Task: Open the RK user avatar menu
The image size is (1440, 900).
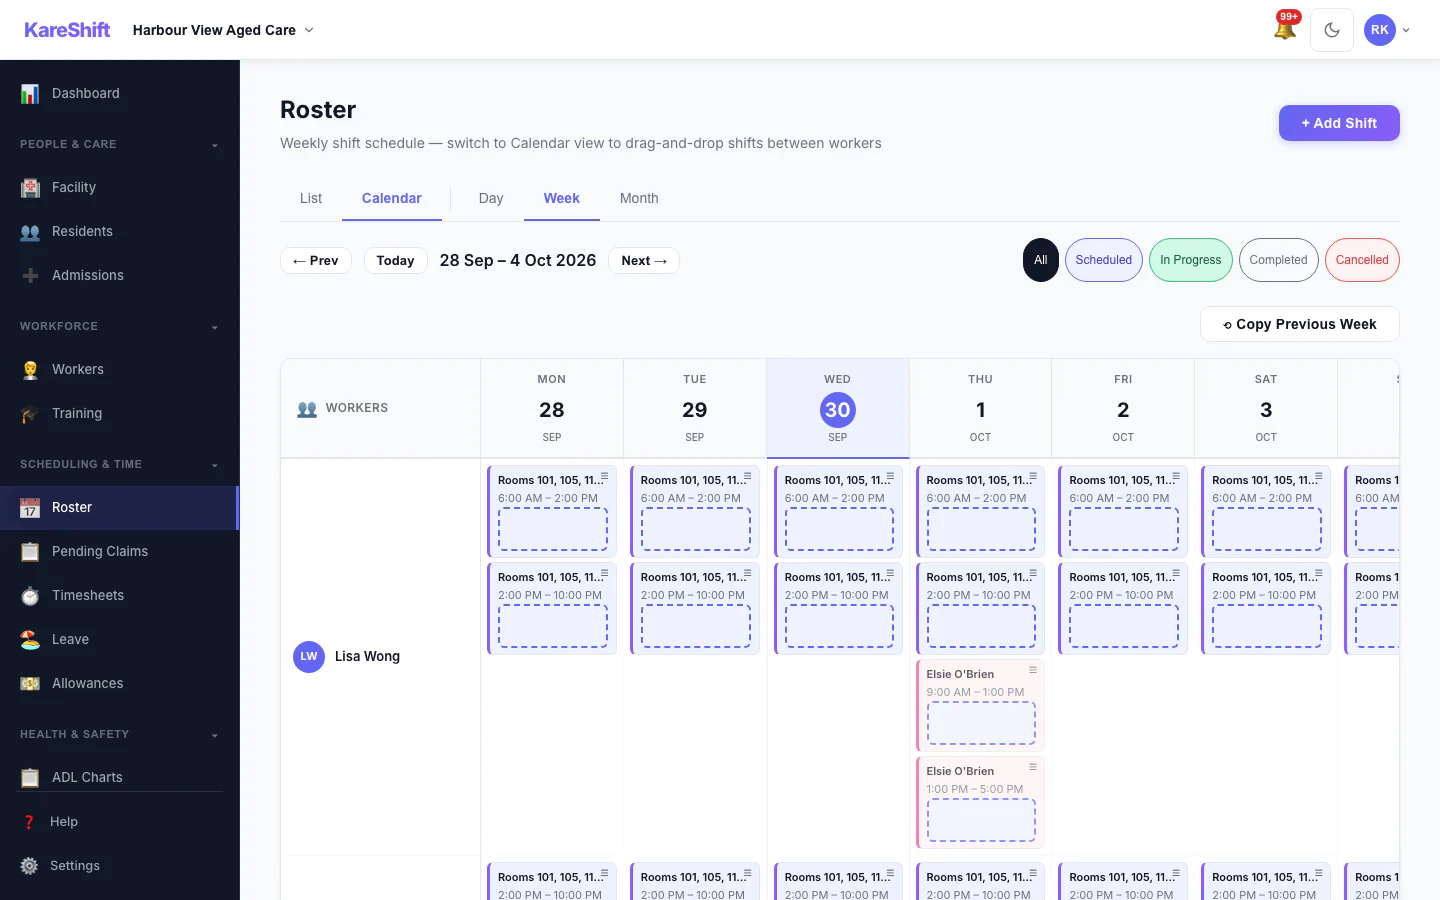Action: point(1387,30)
